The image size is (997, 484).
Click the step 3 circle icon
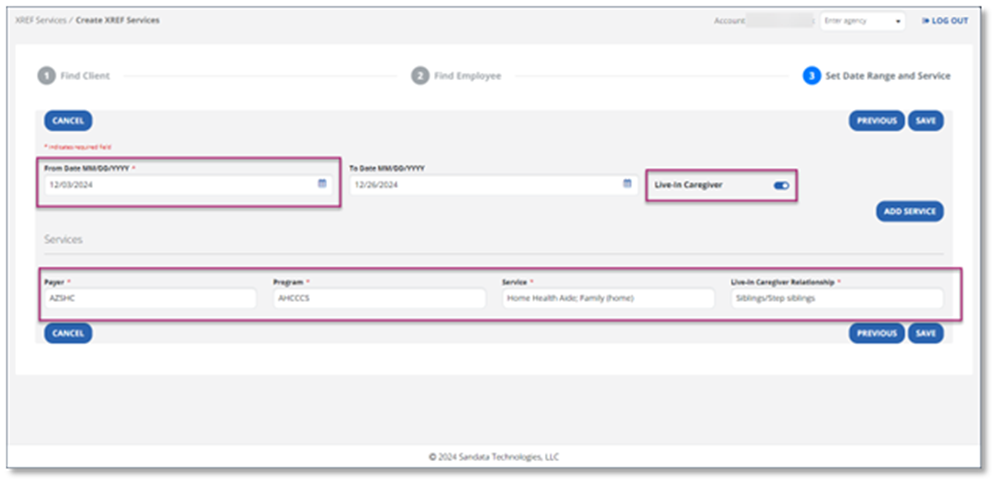pyautogui.click(x=811, y=76)
